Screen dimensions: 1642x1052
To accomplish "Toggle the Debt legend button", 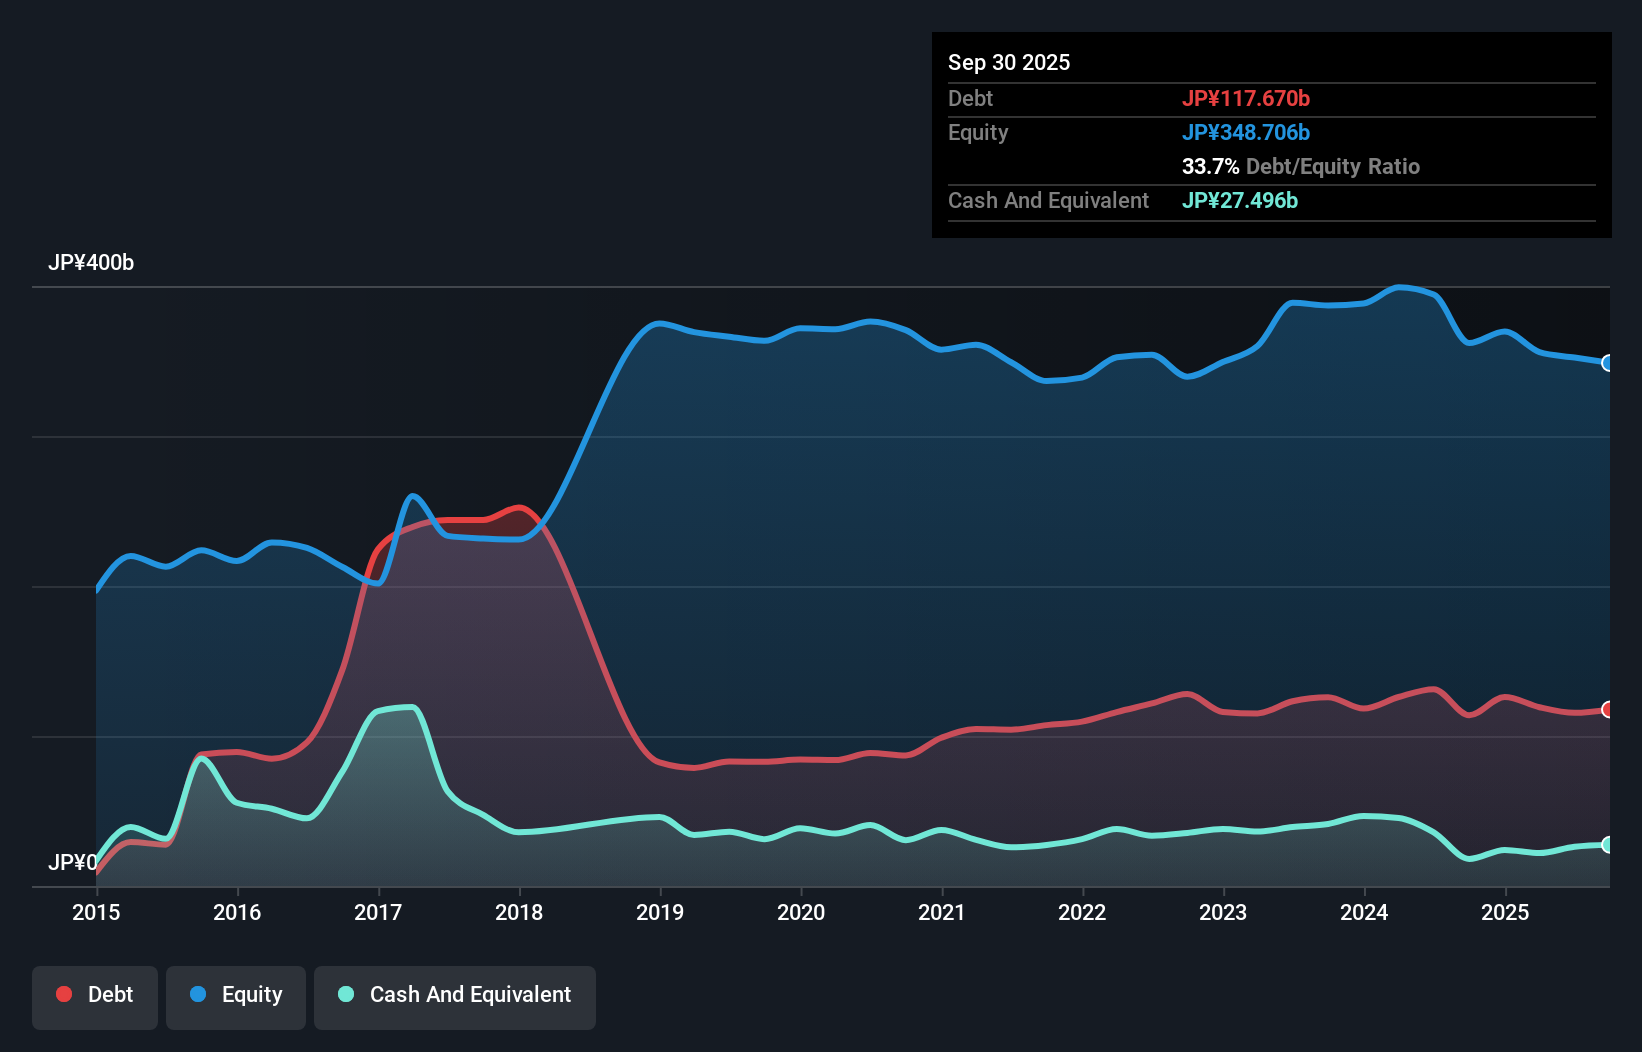I will [x=95, y=997].
